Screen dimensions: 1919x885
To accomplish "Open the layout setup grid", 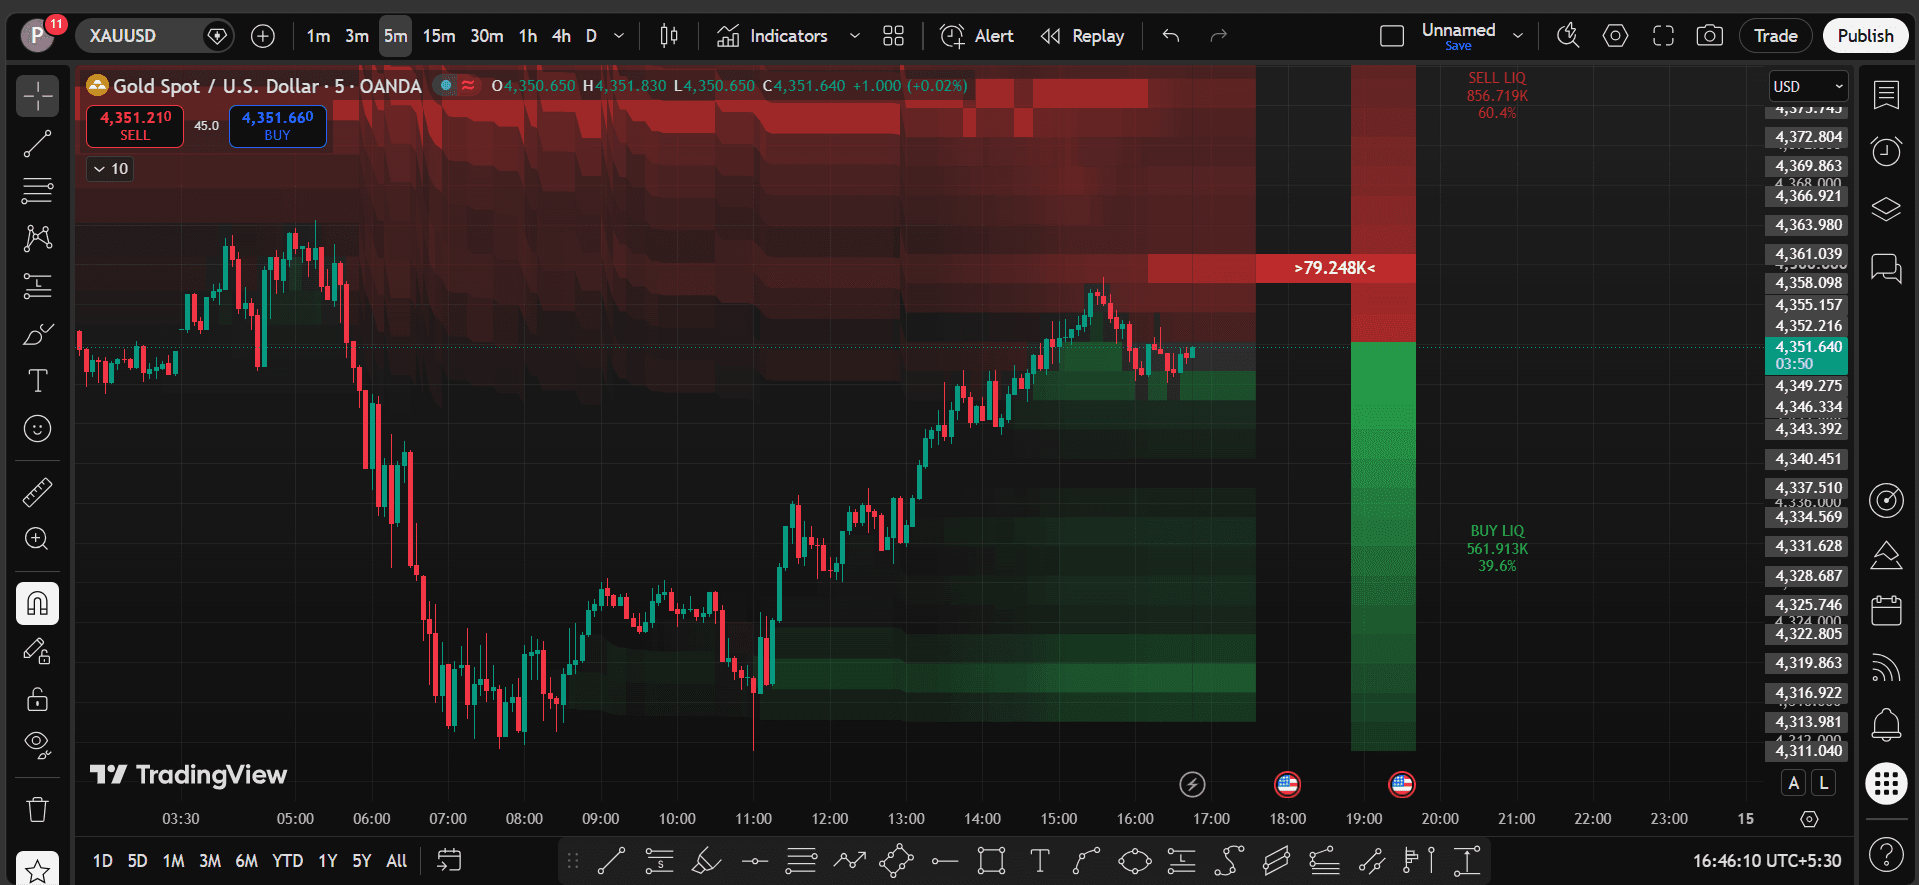I will pyautogui.click(x=894, y=36).
